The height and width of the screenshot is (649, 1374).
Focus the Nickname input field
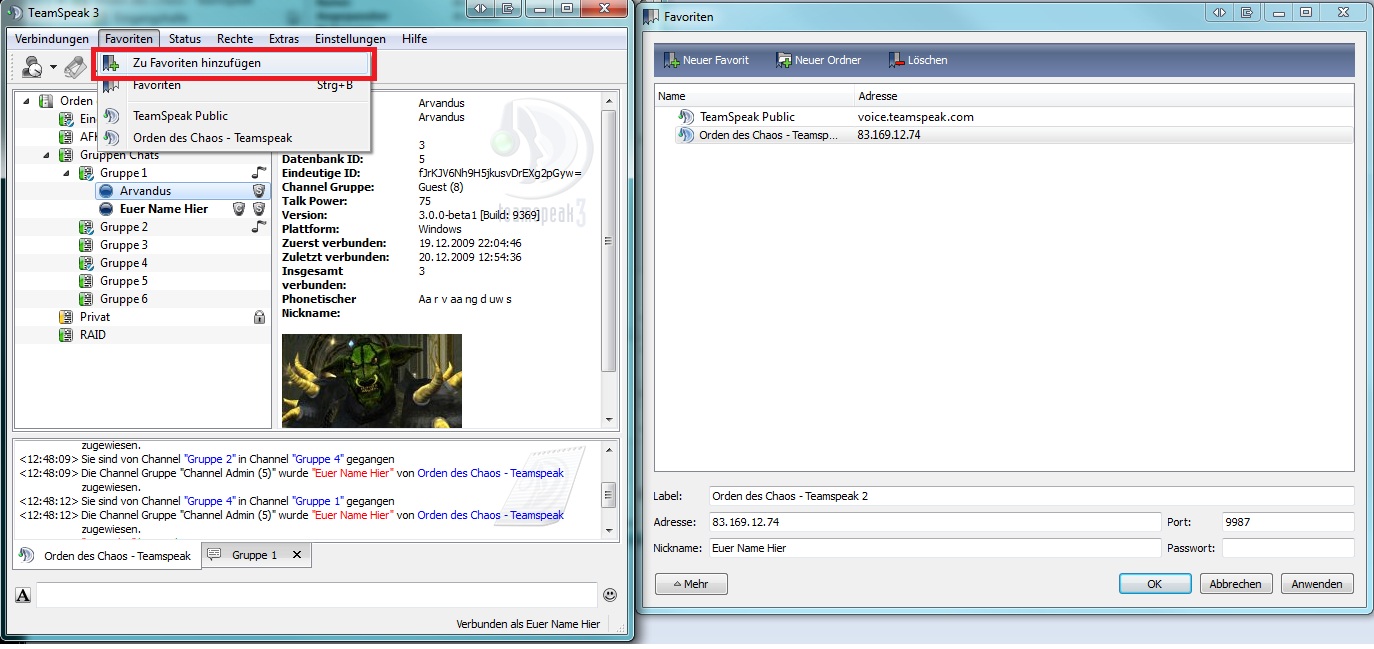pos(935,548)
